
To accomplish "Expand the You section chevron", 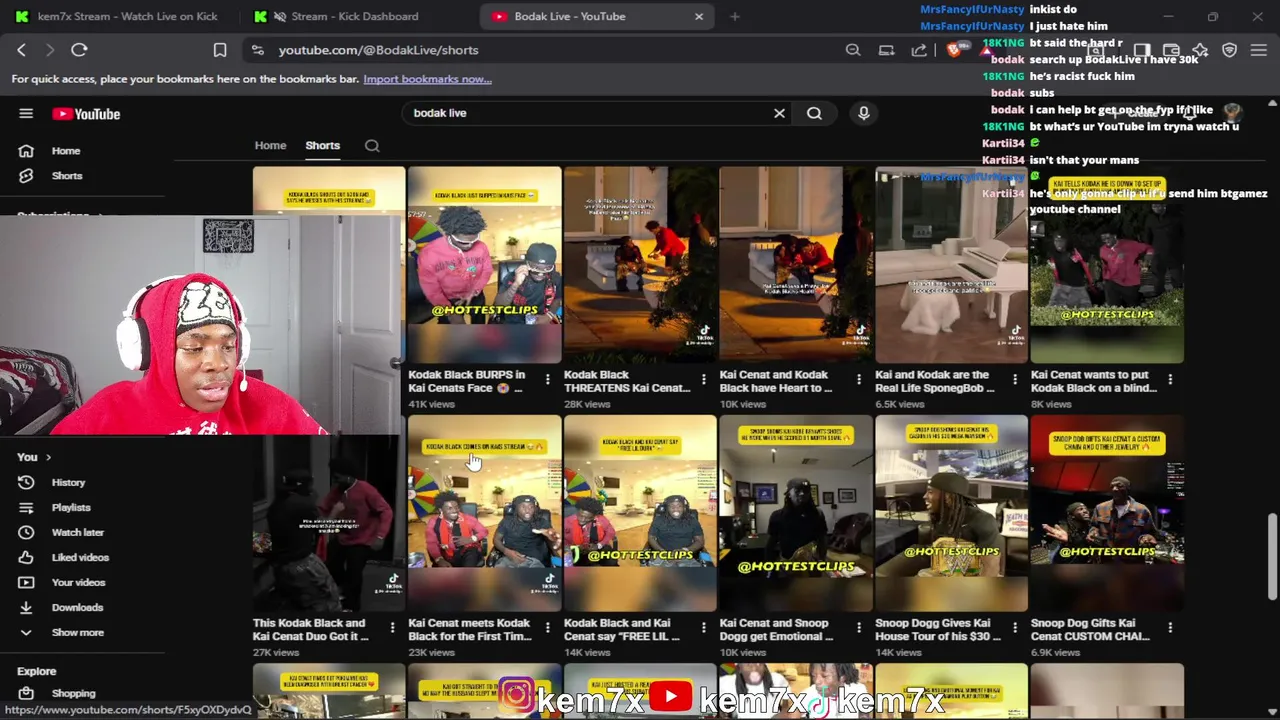I will tap(47, 458).
